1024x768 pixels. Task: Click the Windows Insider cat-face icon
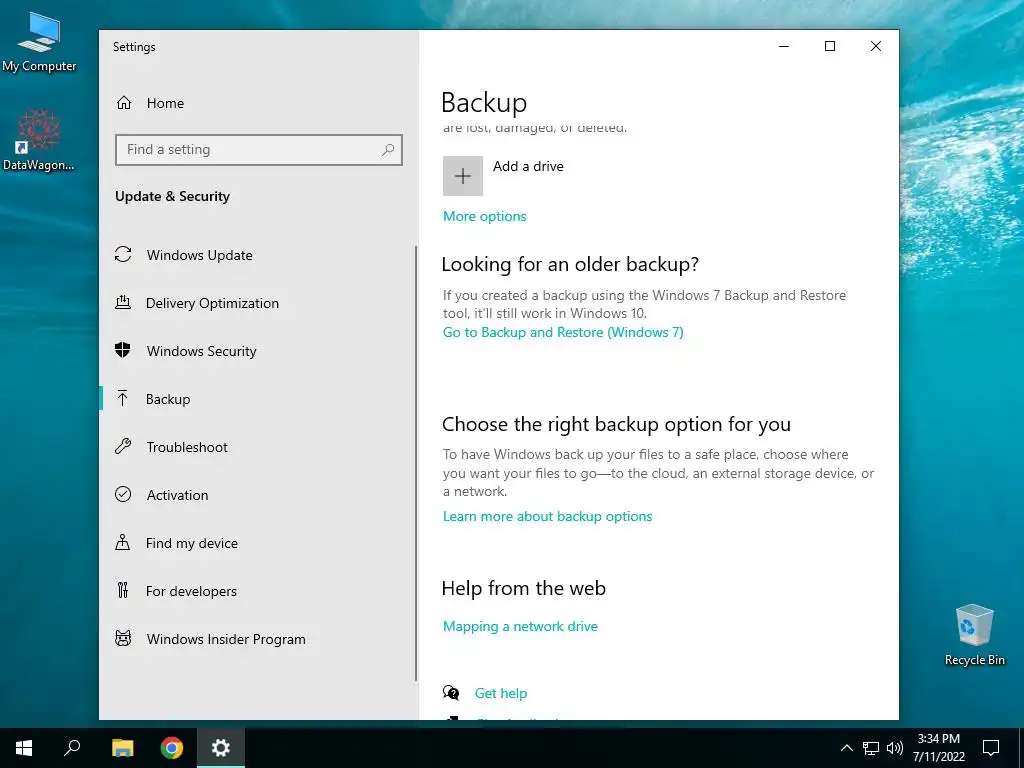pos(123,638)
